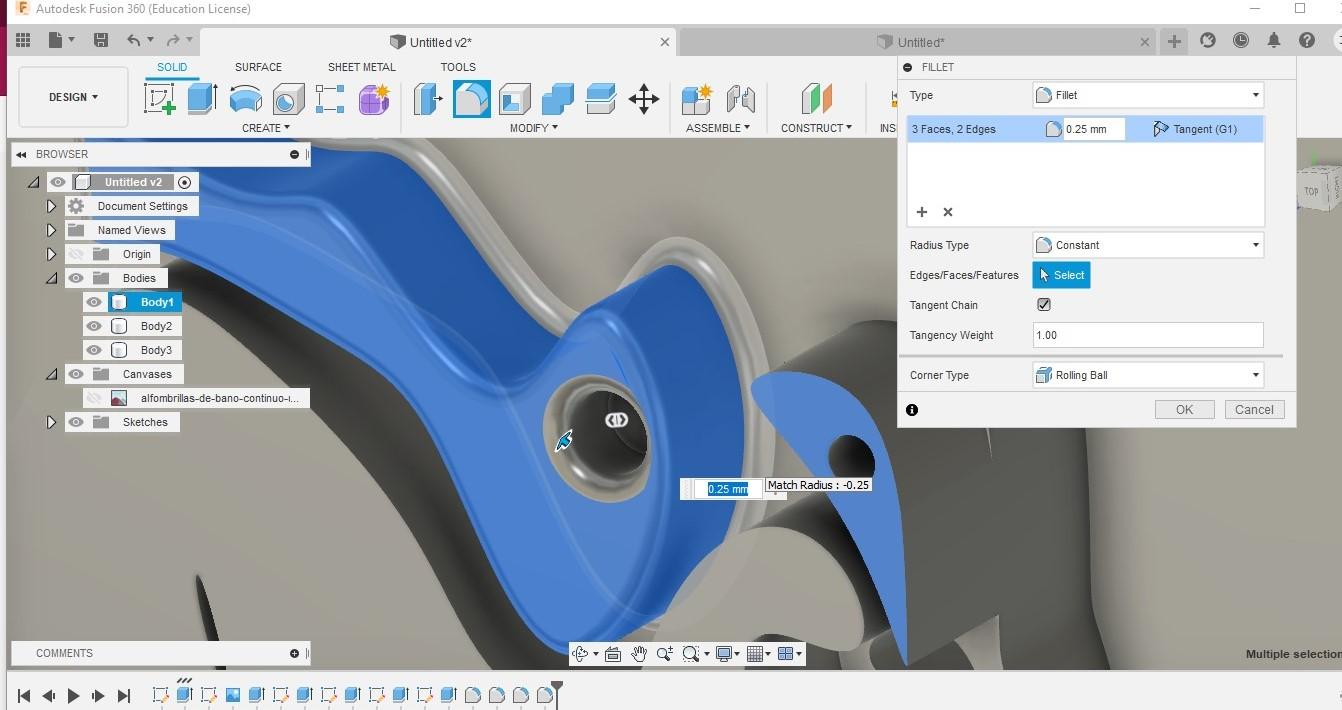1342x710 pixels.
Task: Select the New Component tool
Action: (697, 99)
